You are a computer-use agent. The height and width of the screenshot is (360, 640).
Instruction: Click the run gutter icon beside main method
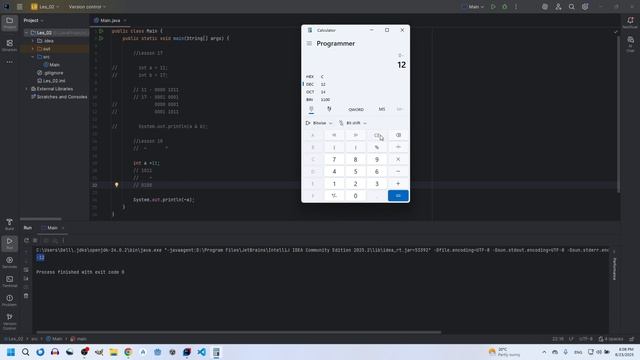coord(101,38)
